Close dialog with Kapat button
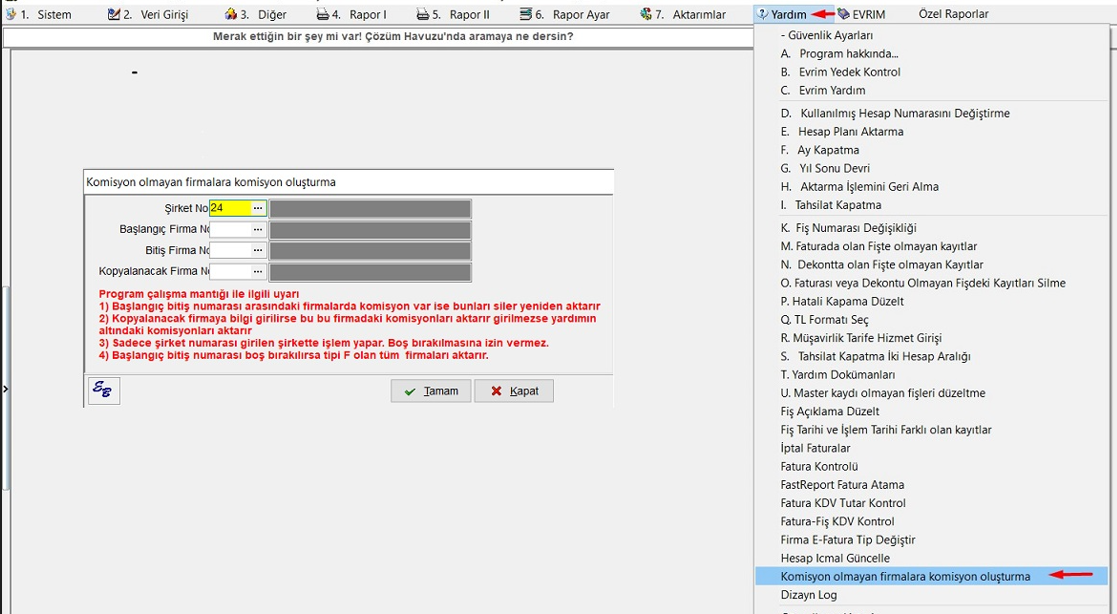1117x614 pixels. pyautogui.click(x=514, y=391)
